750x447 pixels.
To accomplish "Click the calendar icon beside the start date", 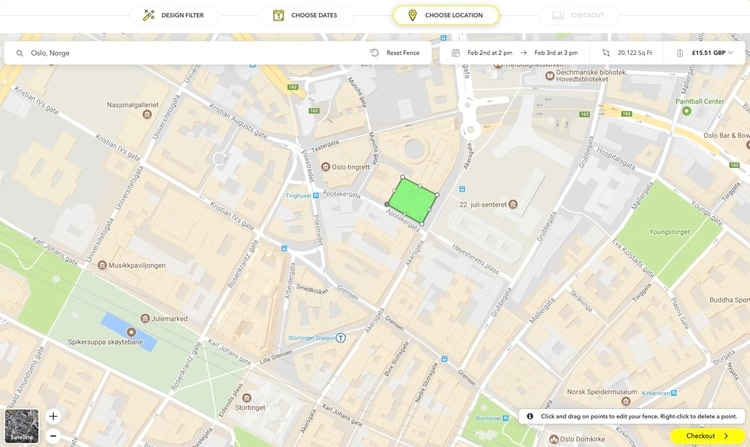I will tap(456, 53).
